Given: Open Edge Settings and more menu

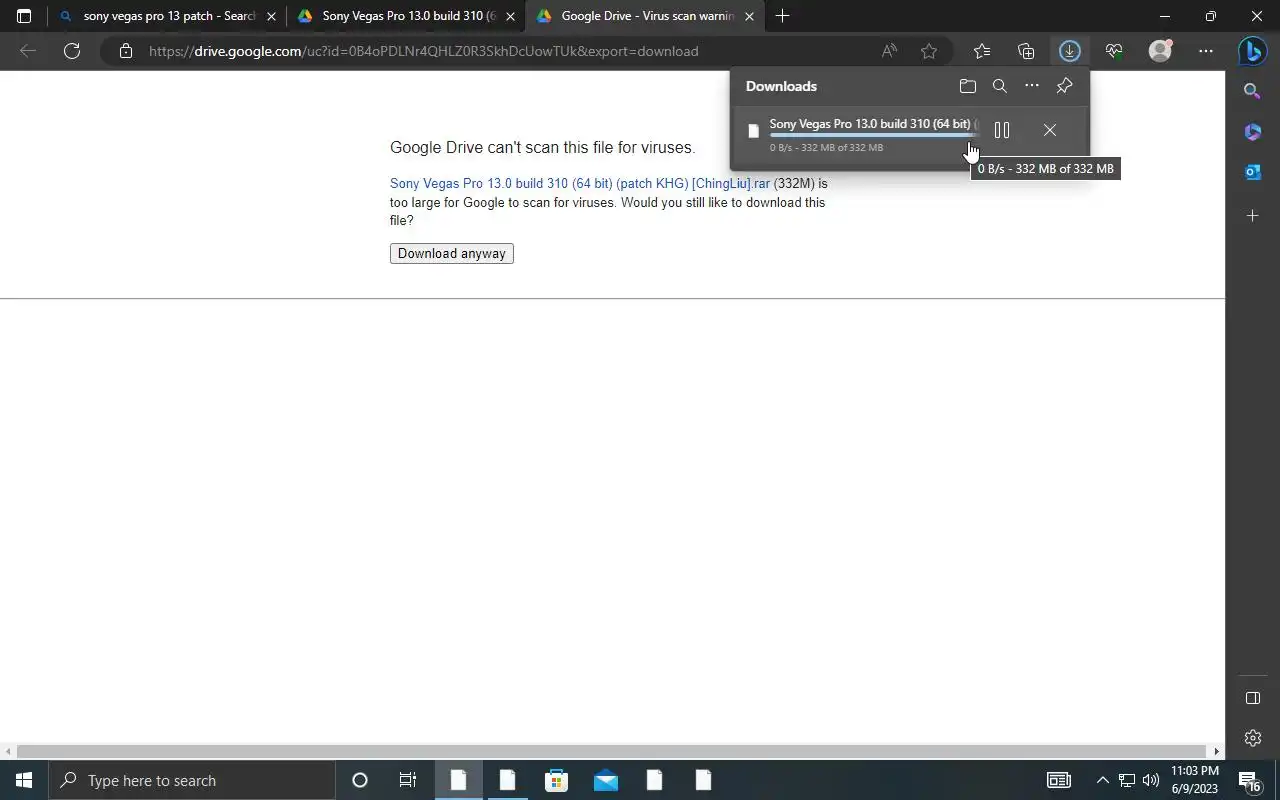Looking at the screenshot, I should point(1206,51).
